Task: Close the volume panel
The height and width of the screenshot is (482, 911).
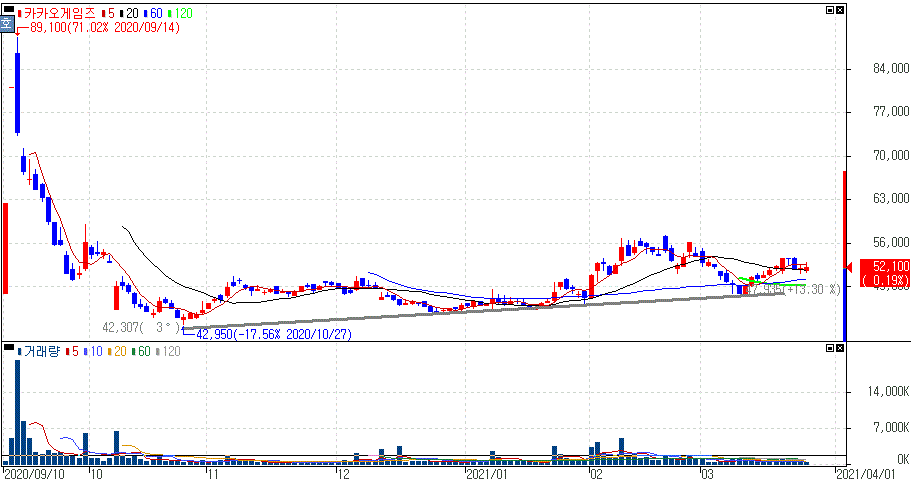Action: (x=840, y=348)
